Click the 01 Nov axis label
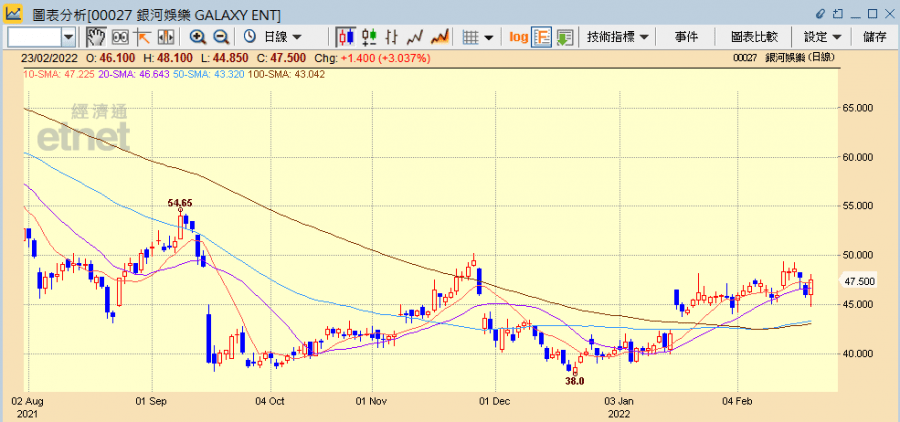 point(370,400)
